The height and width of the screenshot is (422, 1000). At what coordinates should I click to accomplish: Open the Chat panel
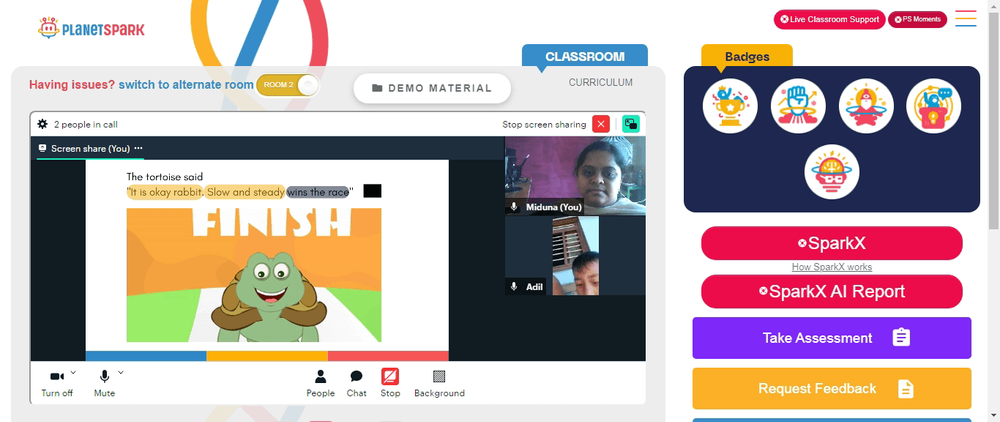click(x=357, y=383)
